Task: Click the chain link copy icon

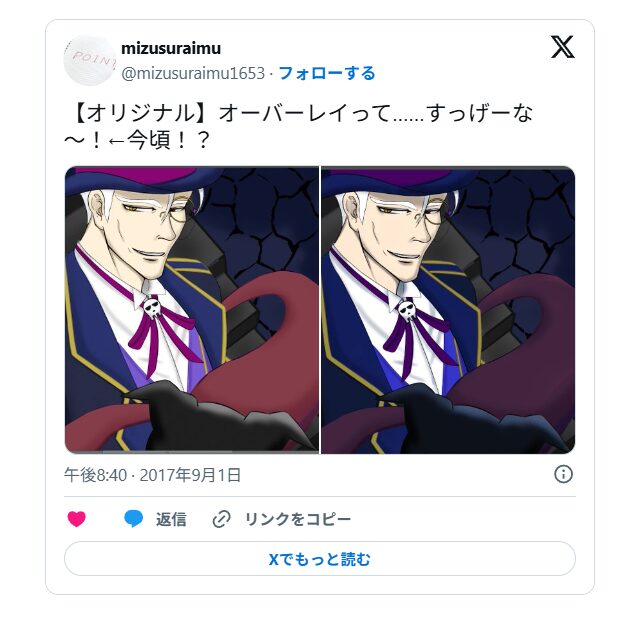Action: (221, 519)
